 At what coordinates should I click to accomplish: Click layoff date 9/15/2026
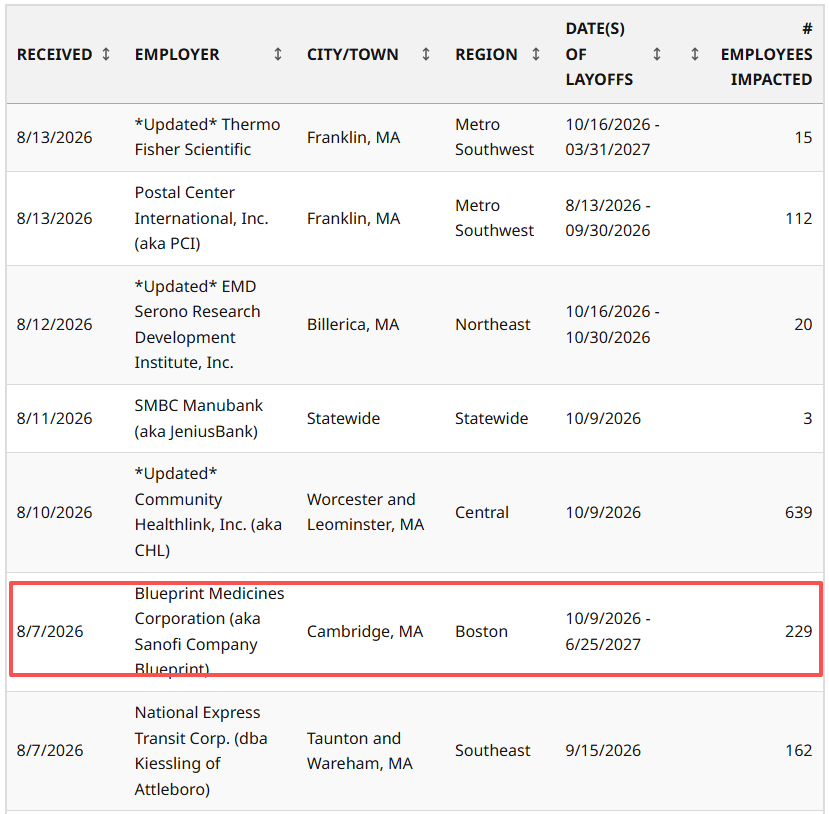603,750
